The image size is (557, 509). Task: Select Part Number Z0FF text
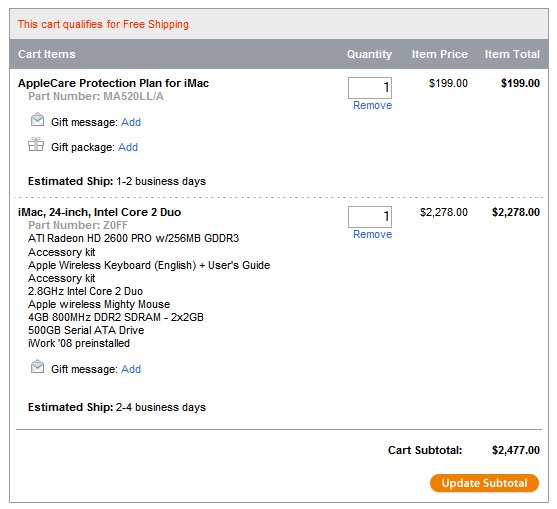click(x=78, y=225)
